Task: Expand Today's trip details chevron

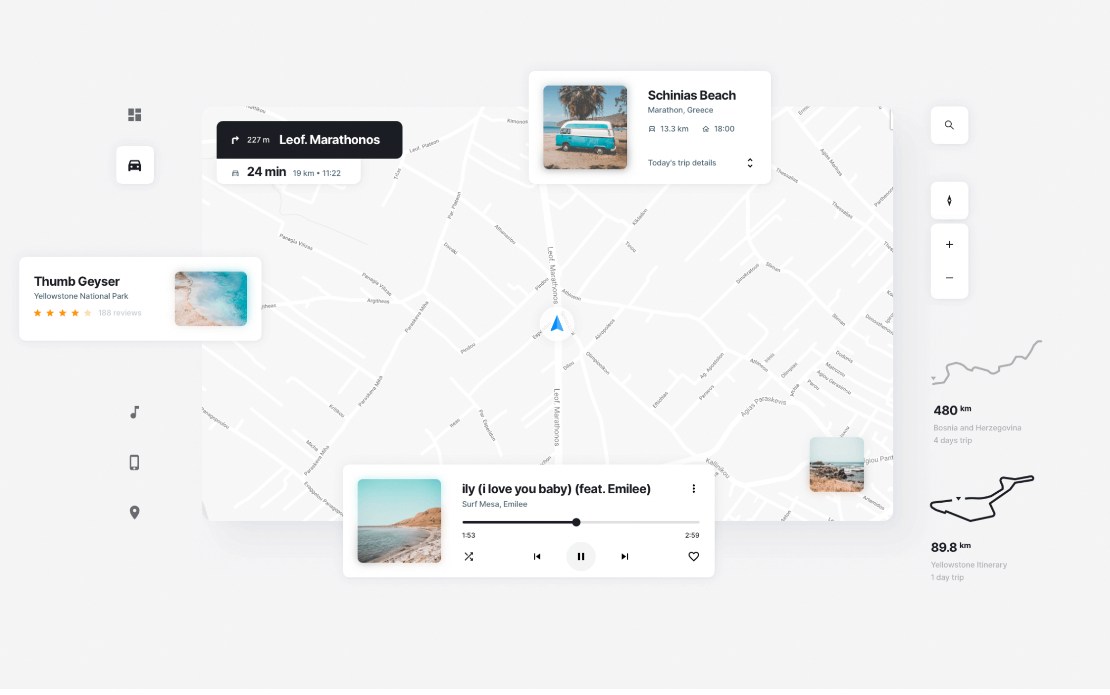Action: click(750, 163)
